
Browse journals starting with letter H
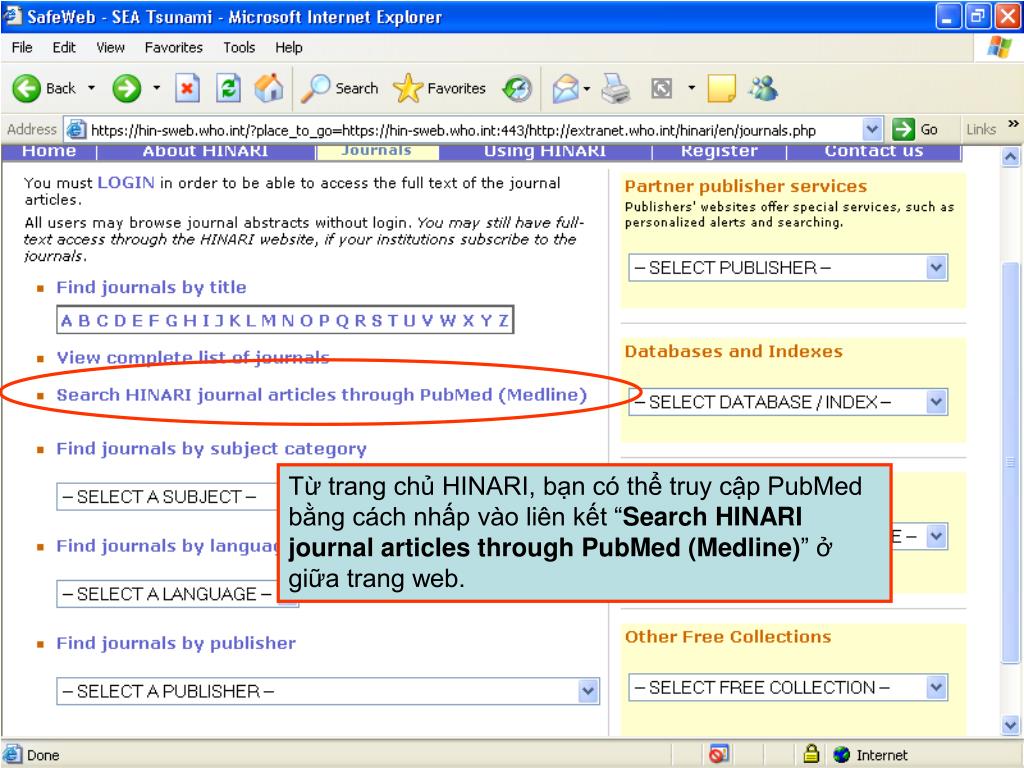(189, 321)
